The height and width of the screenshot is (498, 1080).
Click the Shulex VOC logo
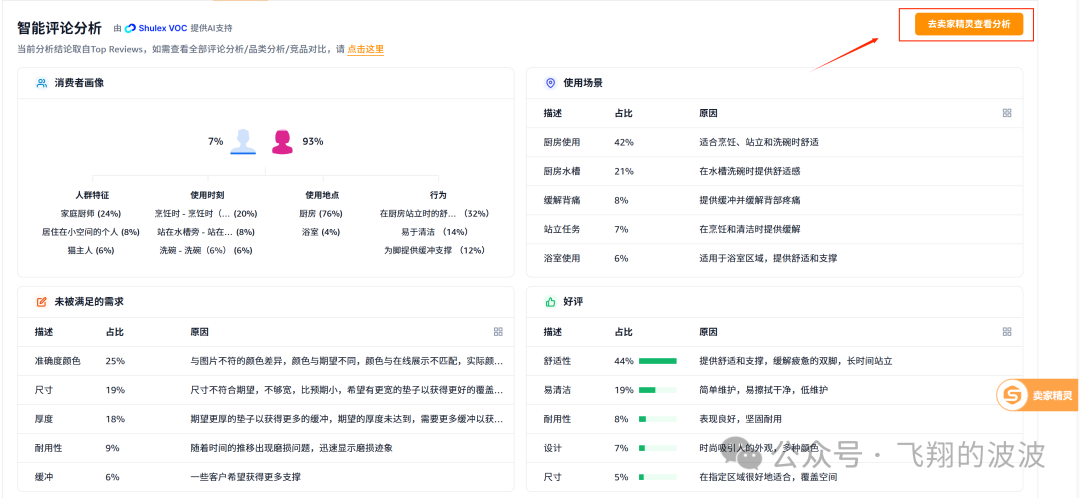point(156,28)
